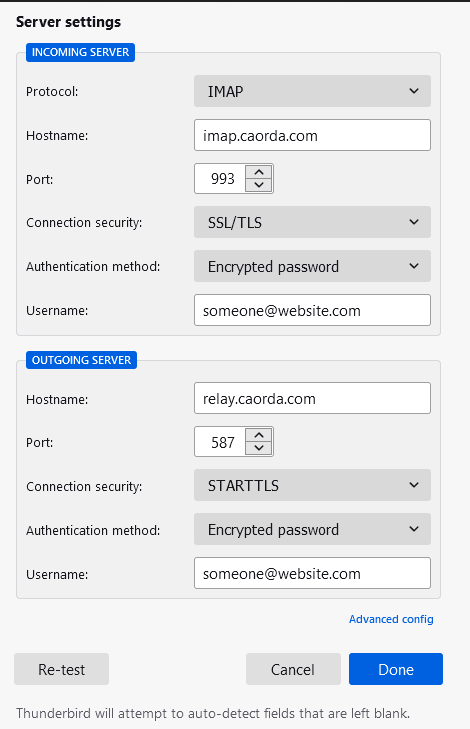Open incoming authentication method dropdown
Viewport: 470px width, 729px height.
pyautogui.click(x=312, y=266)
